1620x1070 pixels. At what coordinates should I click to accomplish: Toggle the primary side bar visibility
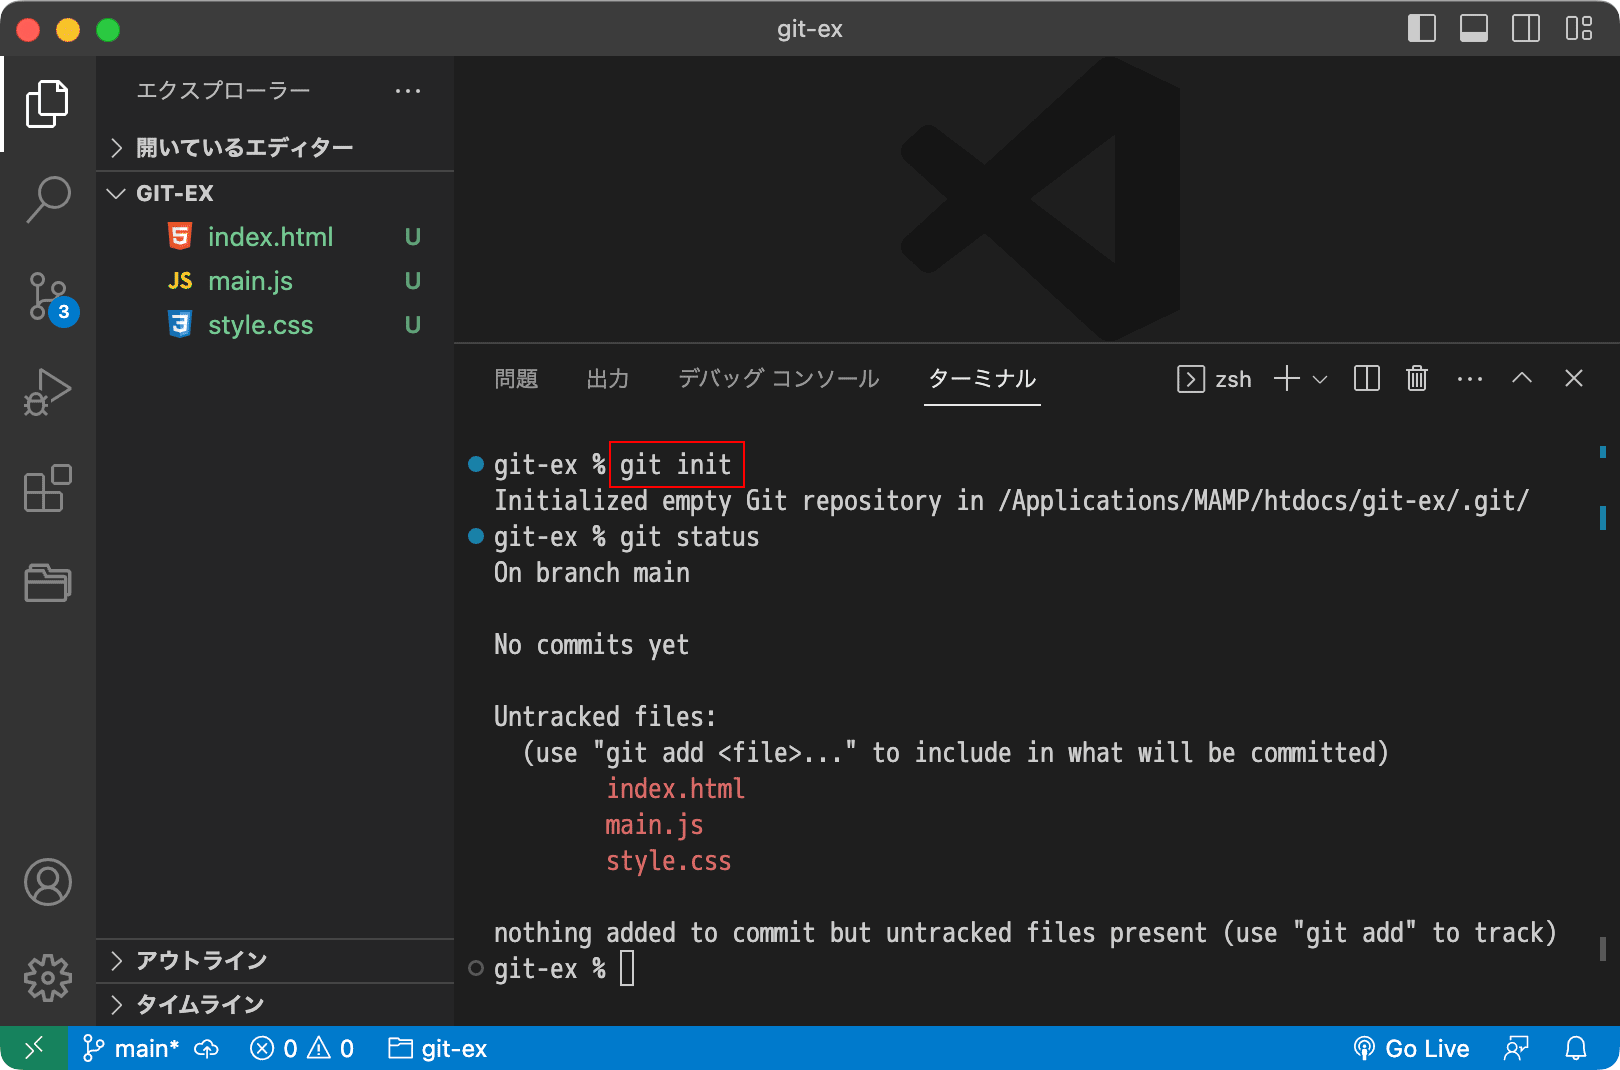tap(1421, 29)
